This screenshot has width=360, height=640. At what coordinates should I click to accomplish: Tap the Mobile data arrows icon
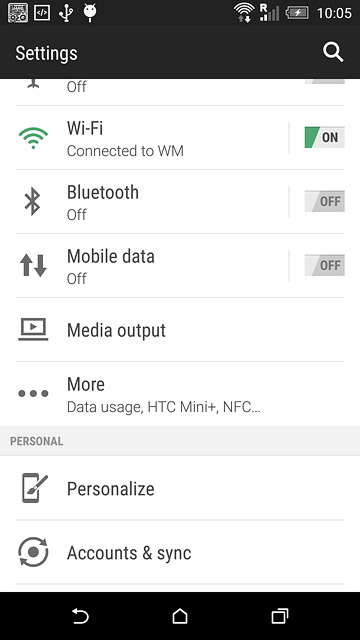click(33, 266)
